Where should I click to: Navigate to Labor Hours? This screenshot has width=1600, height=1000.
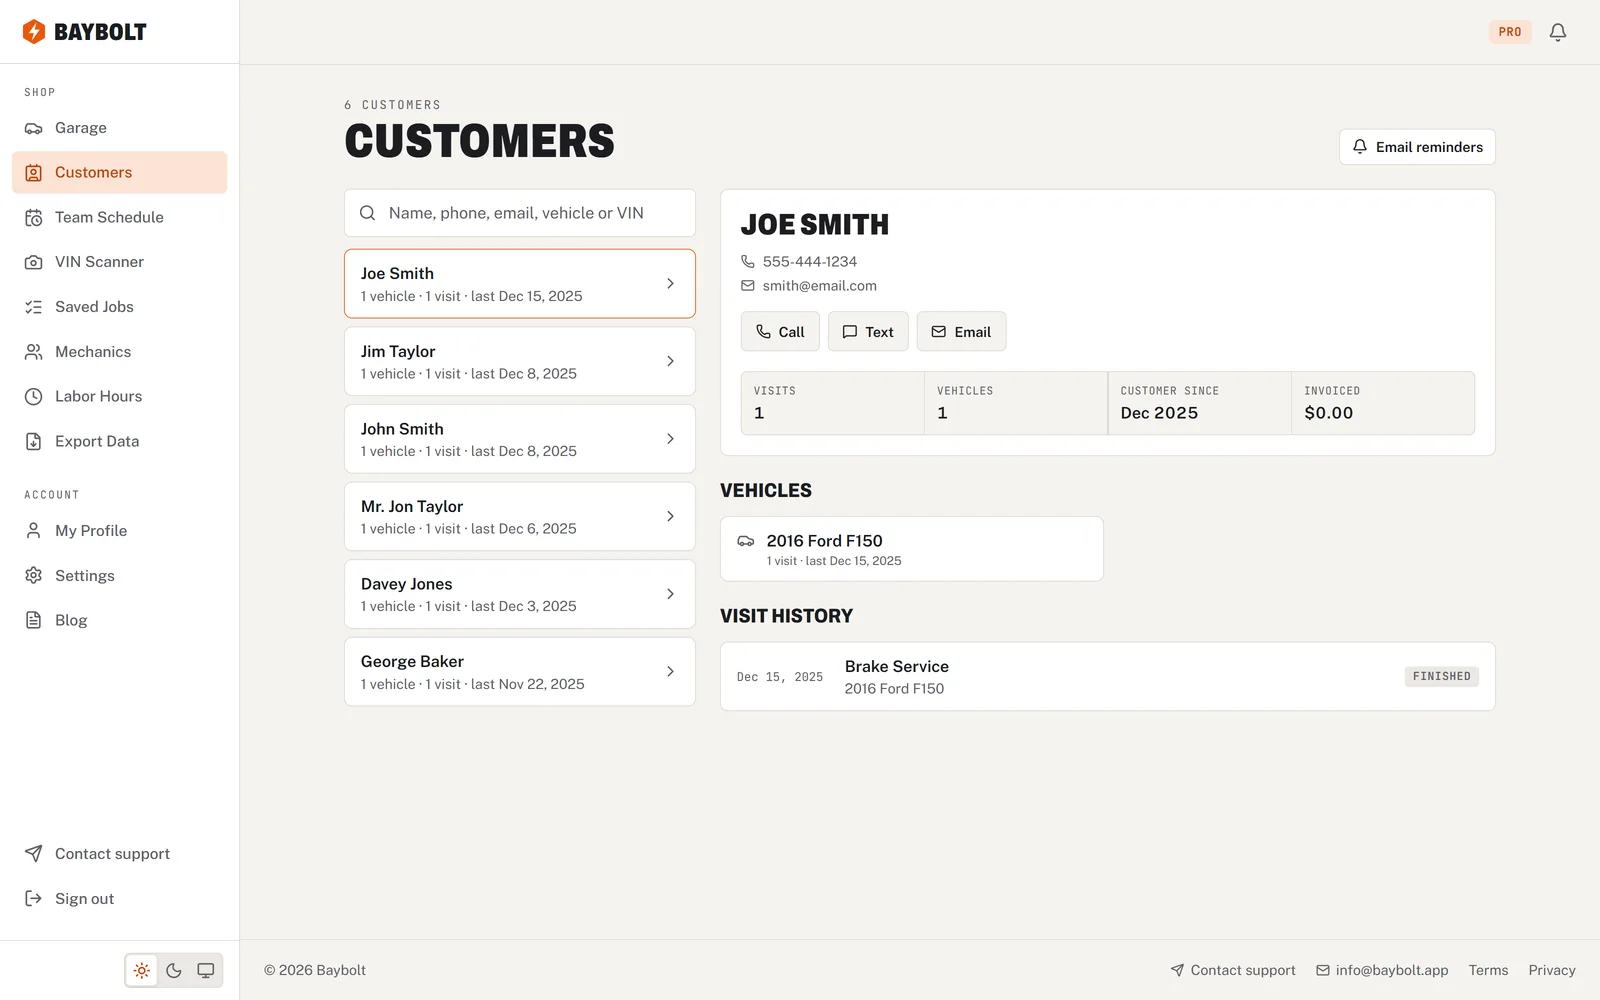pyautogui.click(x=120, y=397)
